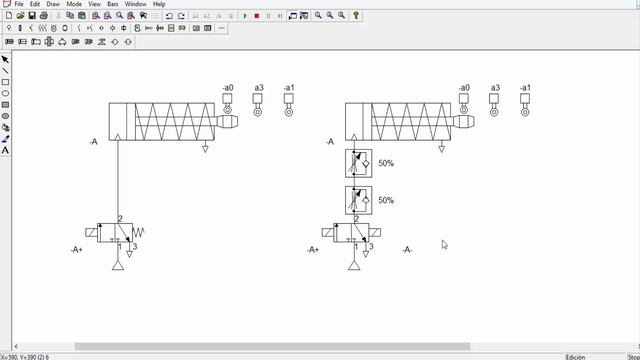
Task: Paste using the toolbar clipboard icon
Action: pyautogui.click(x=82, y=16)
